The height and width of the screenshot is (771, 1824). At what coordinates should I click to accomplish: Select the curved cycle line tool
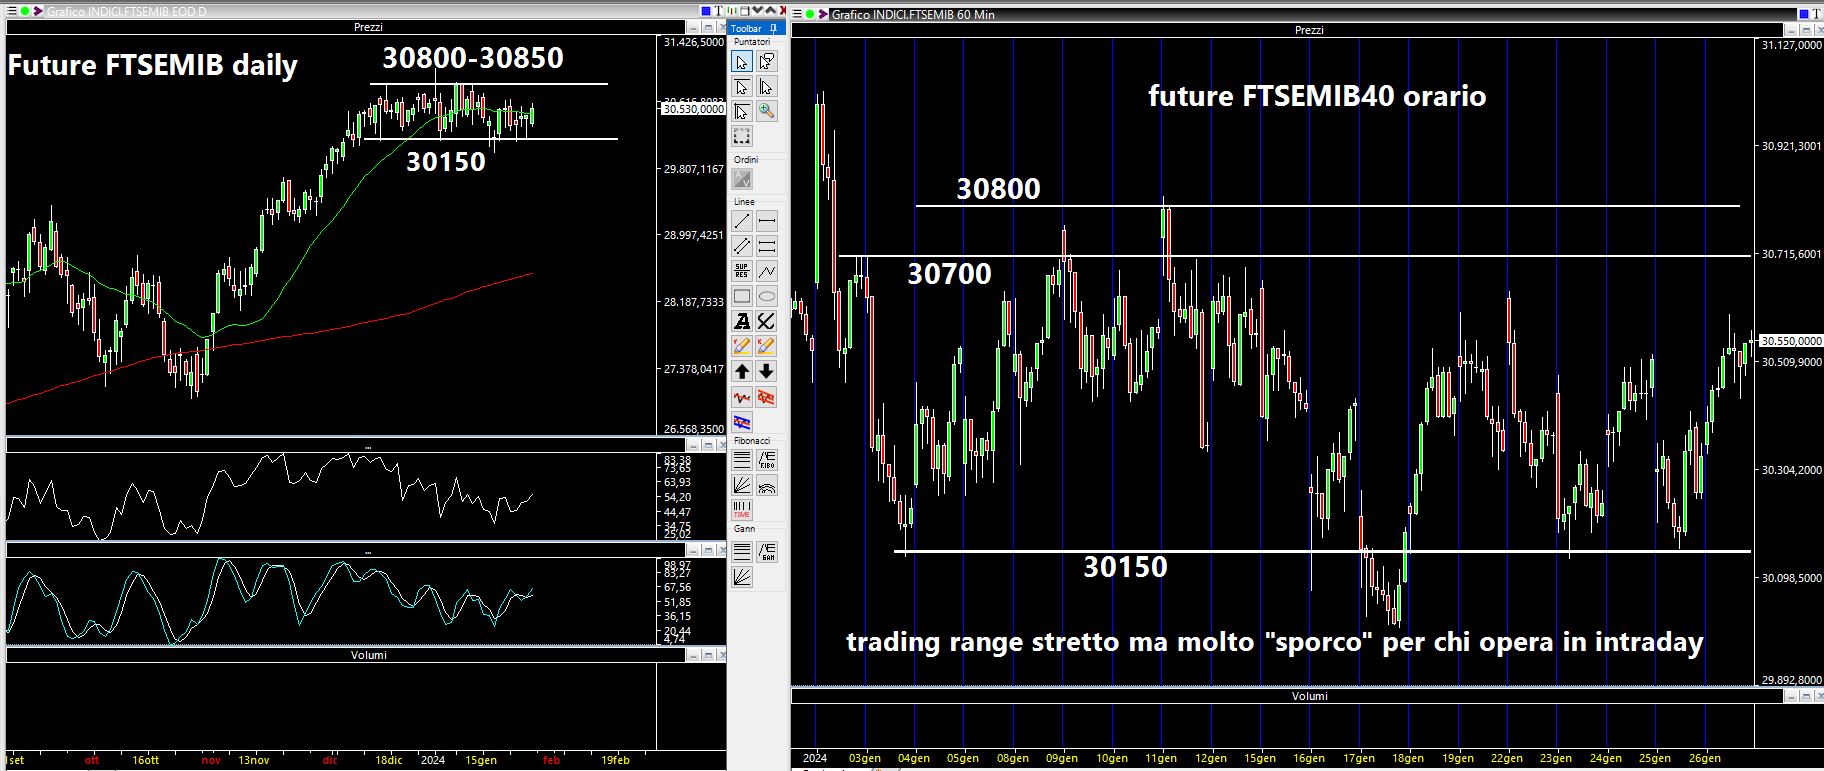click(767, 321)
